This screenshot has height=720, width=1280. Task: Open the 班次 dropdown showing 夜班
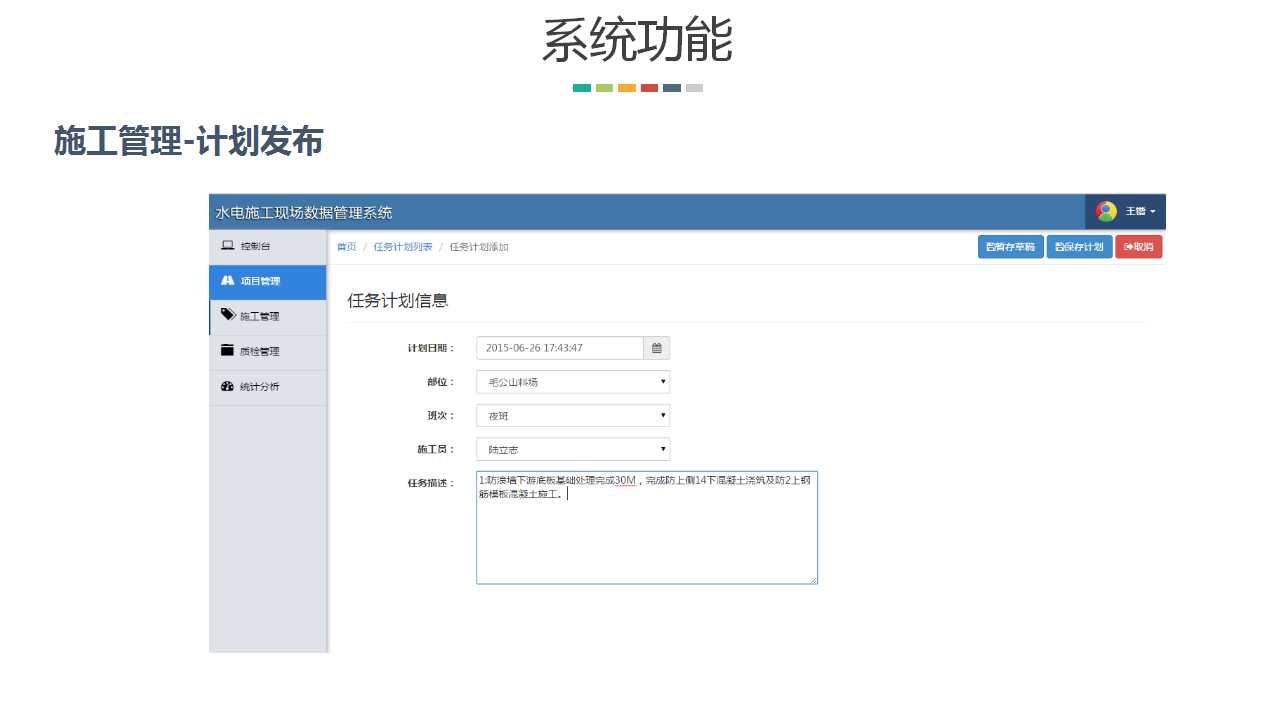coord(573,416)
